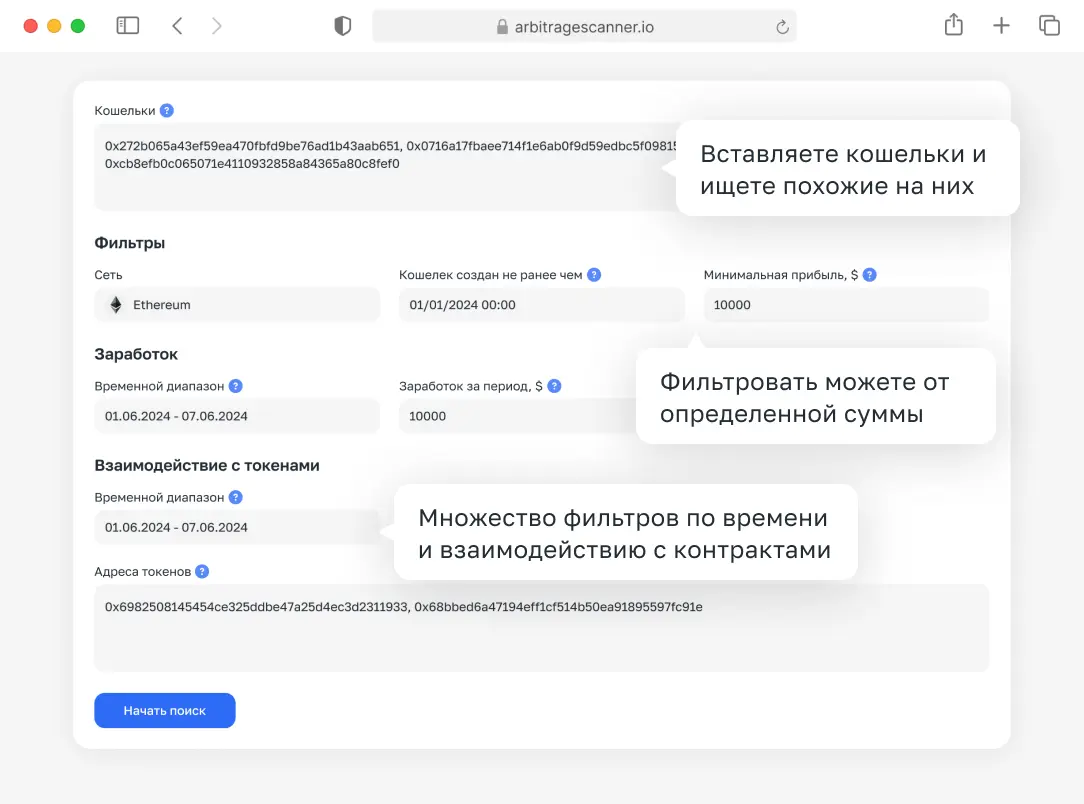Click help icon for Взаимодействие Временной диапазон
This screenshot has height=804, width=1084.
(x=235, y=497)
